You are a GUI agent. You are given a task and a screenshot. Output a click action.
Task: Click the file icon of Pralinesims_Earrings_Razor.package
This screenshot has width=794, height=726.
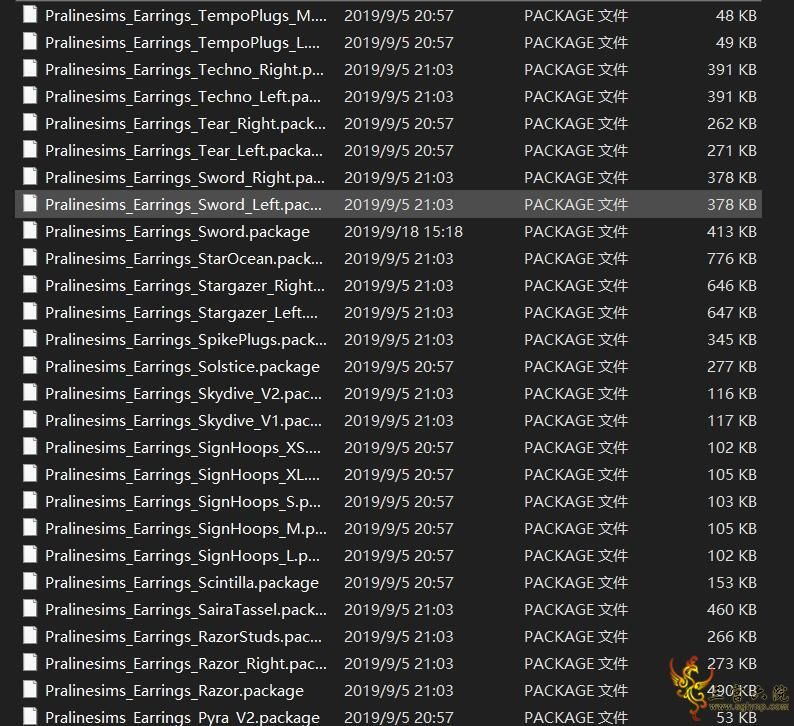30,690
